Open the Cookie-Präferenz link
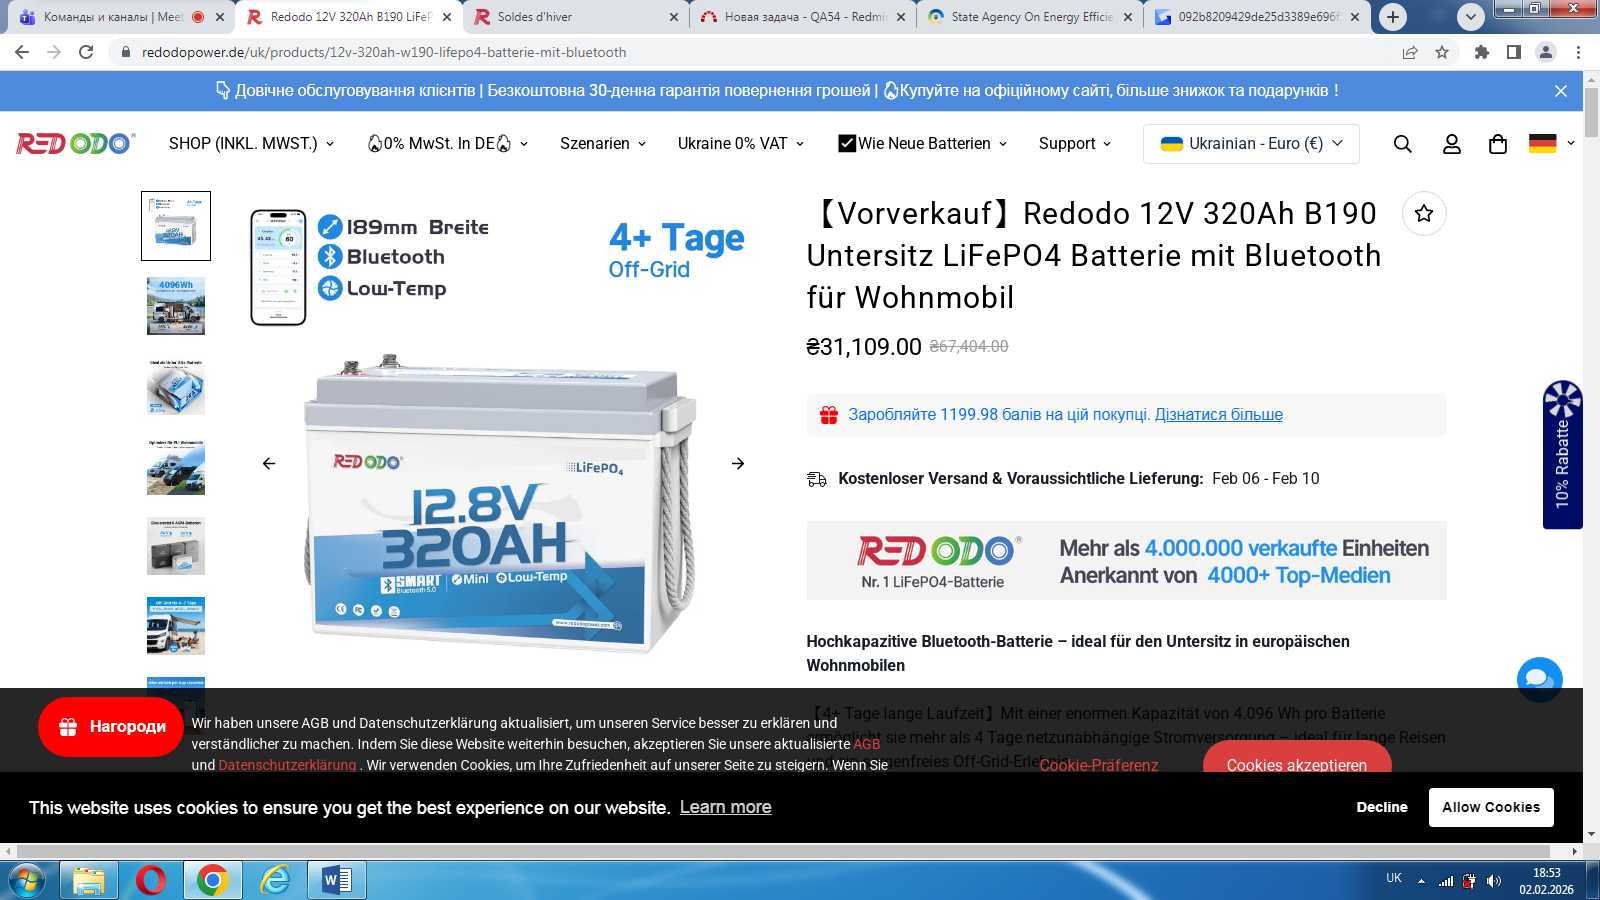Screen dimensions: 1600x900 tap(1099, 765)
